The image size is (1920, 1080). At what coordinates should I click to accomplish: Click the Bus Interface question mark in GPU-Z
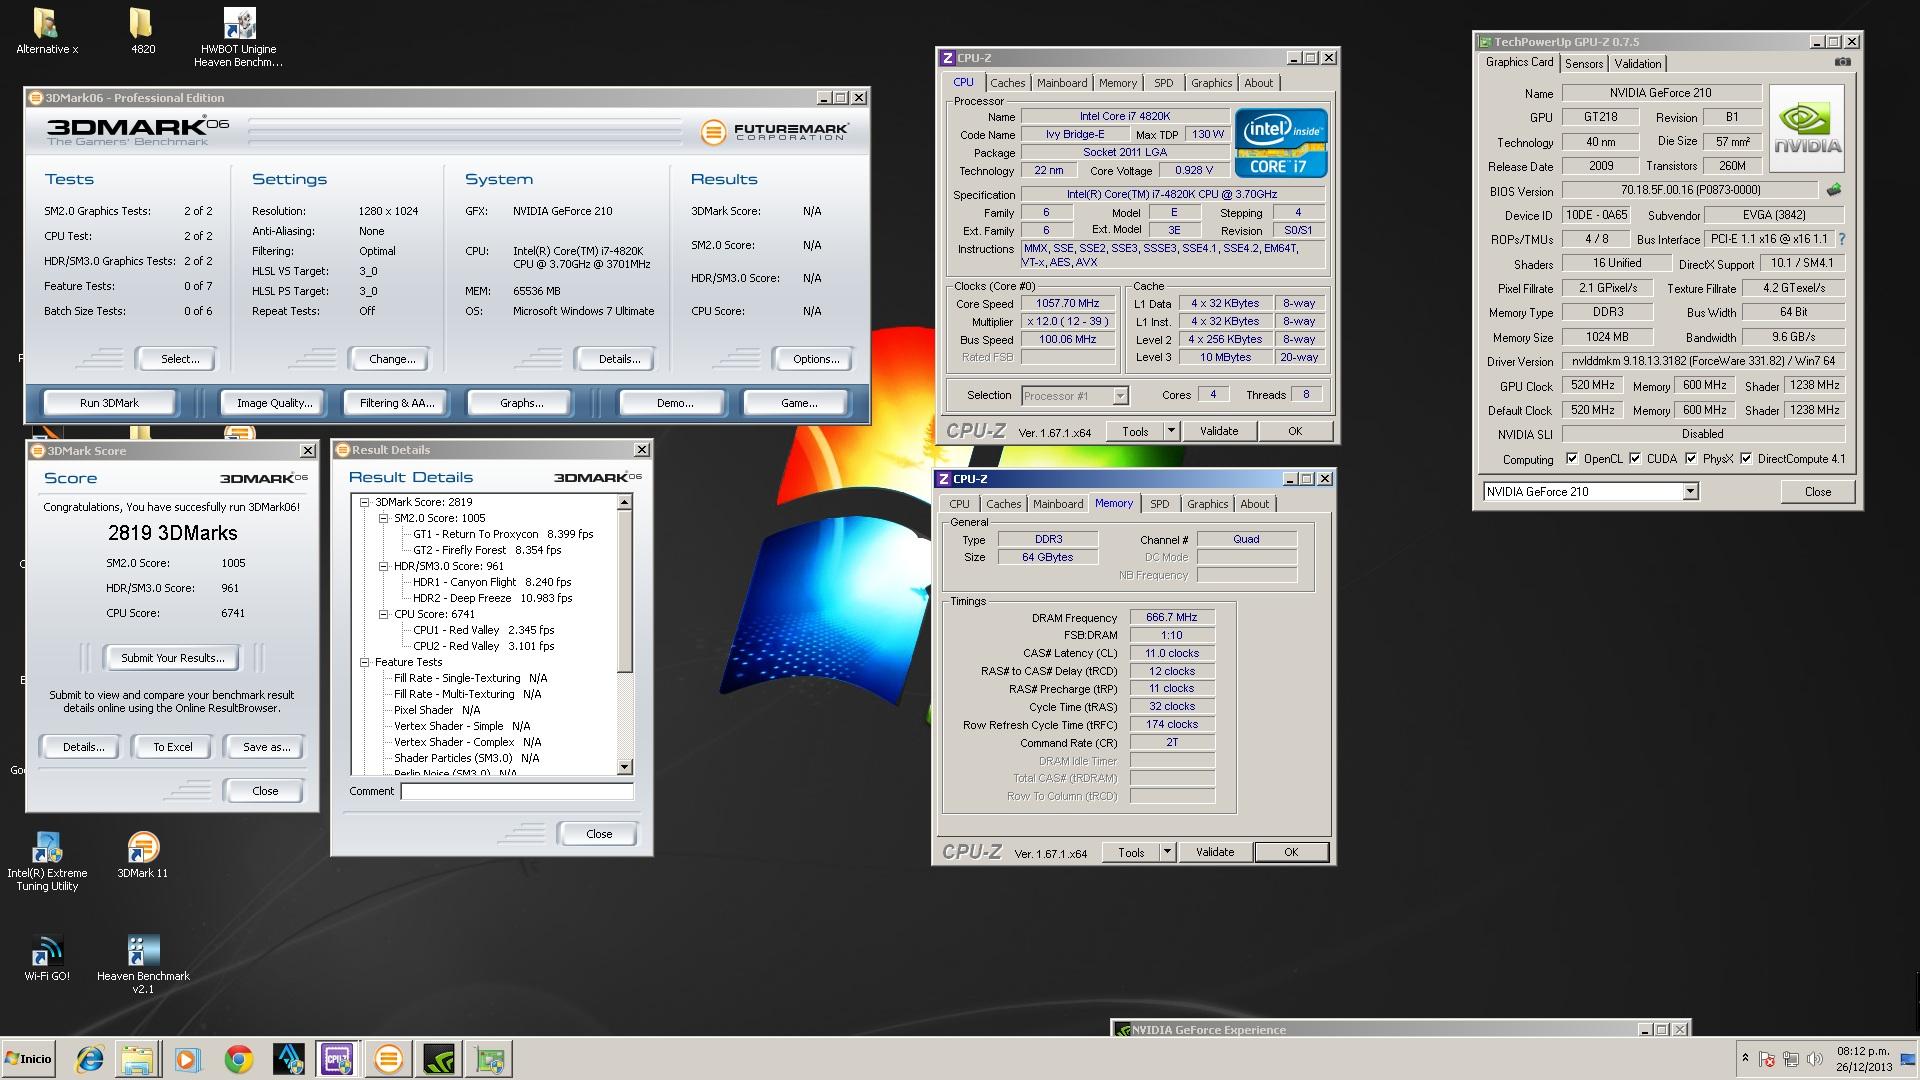1841,239
